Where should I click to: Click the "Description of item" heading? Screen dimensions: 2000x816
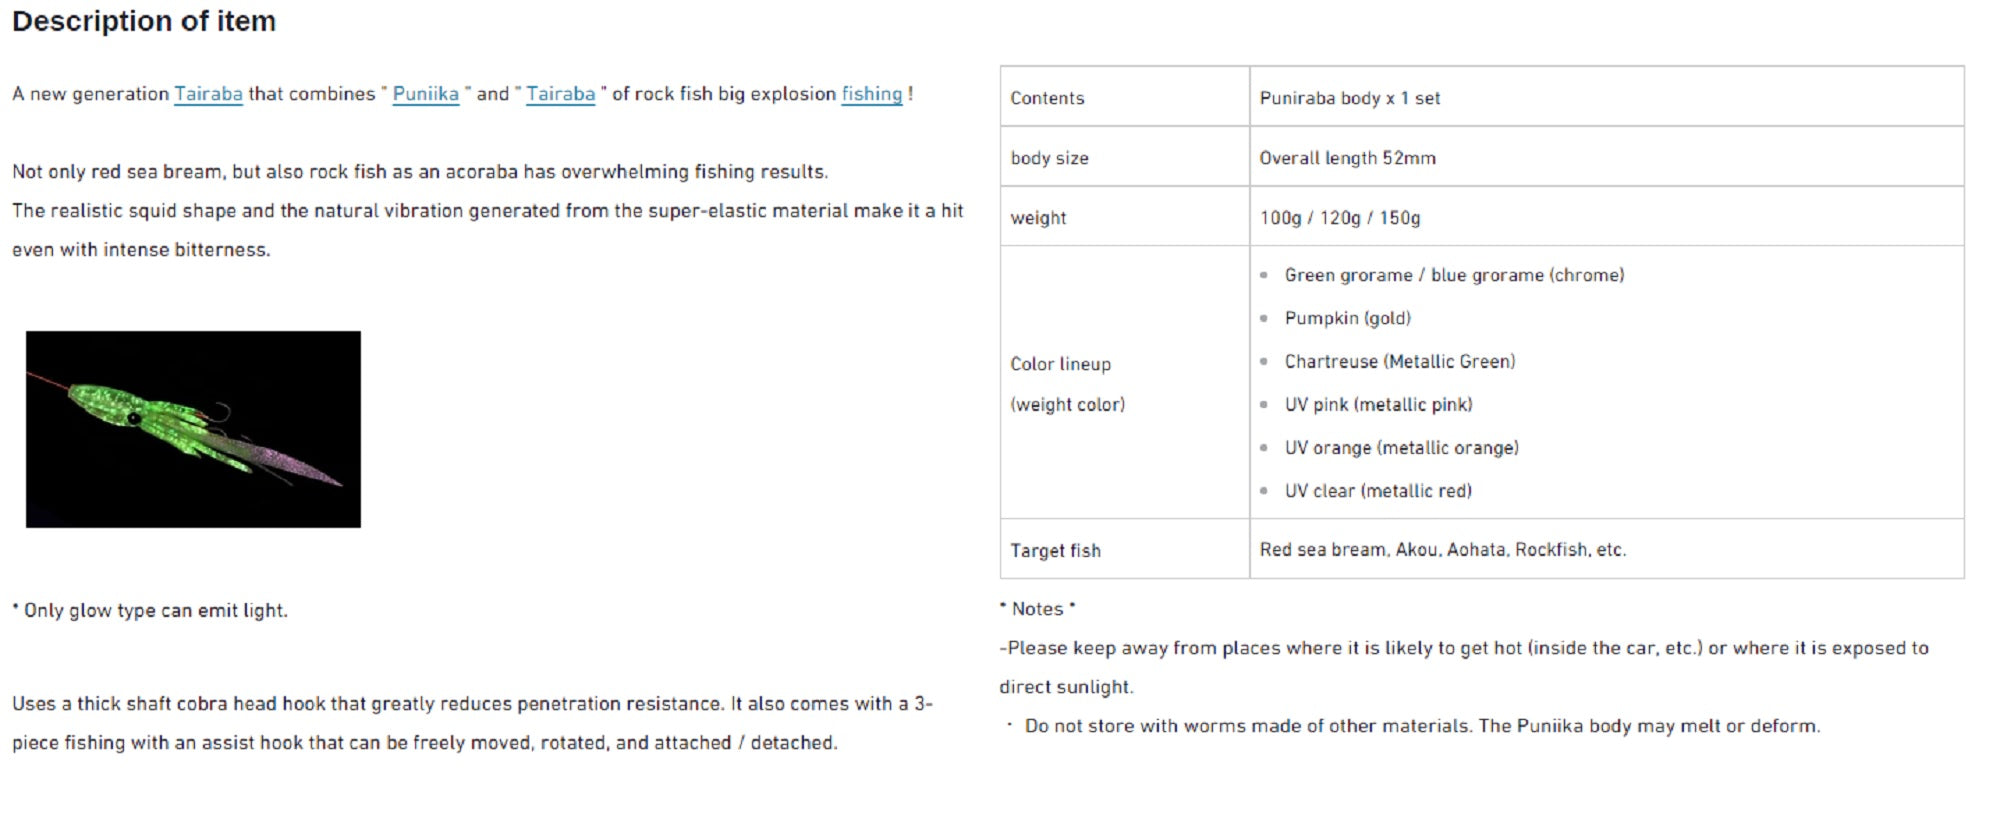[x=144, y=21]
